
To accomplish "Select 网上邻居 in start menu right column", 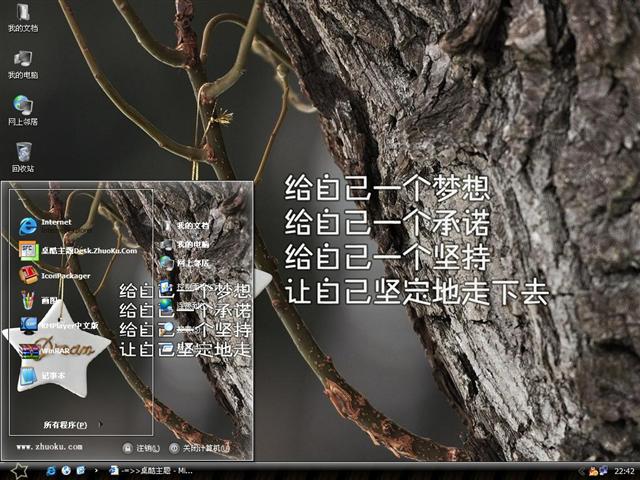I will (184, 263).
